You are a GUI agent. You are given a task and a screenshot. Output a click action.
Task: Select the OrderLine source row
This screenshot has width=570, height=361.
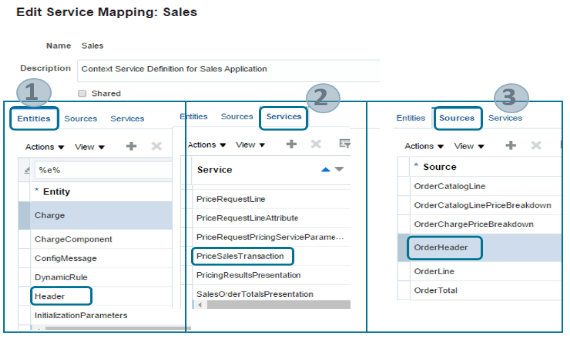[x=486, y=271]
